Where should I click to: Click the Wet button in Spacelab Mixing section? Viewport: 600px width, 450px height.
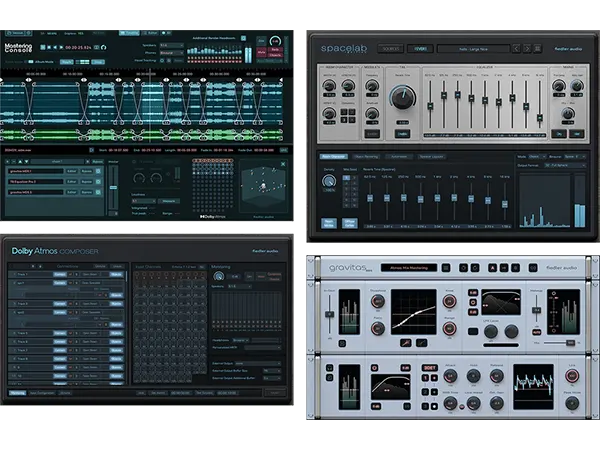[577, 134]
